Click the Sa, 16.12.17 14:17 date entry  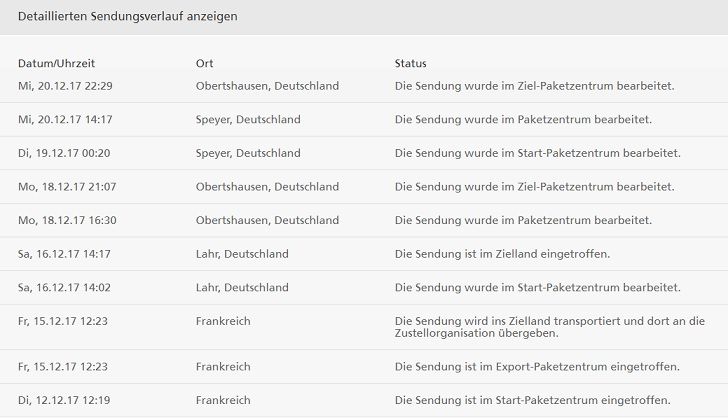64,254
